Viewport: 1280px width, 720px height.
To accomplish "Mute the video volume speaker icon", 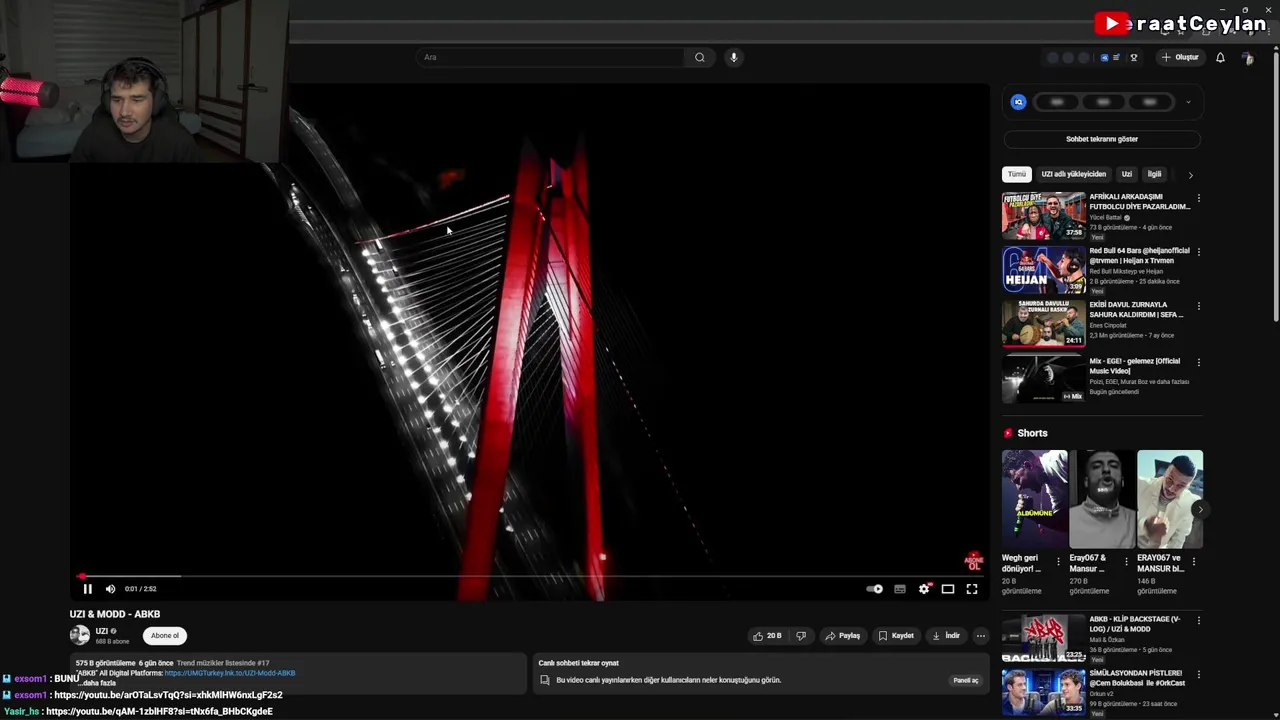I will tap(110, 589).
